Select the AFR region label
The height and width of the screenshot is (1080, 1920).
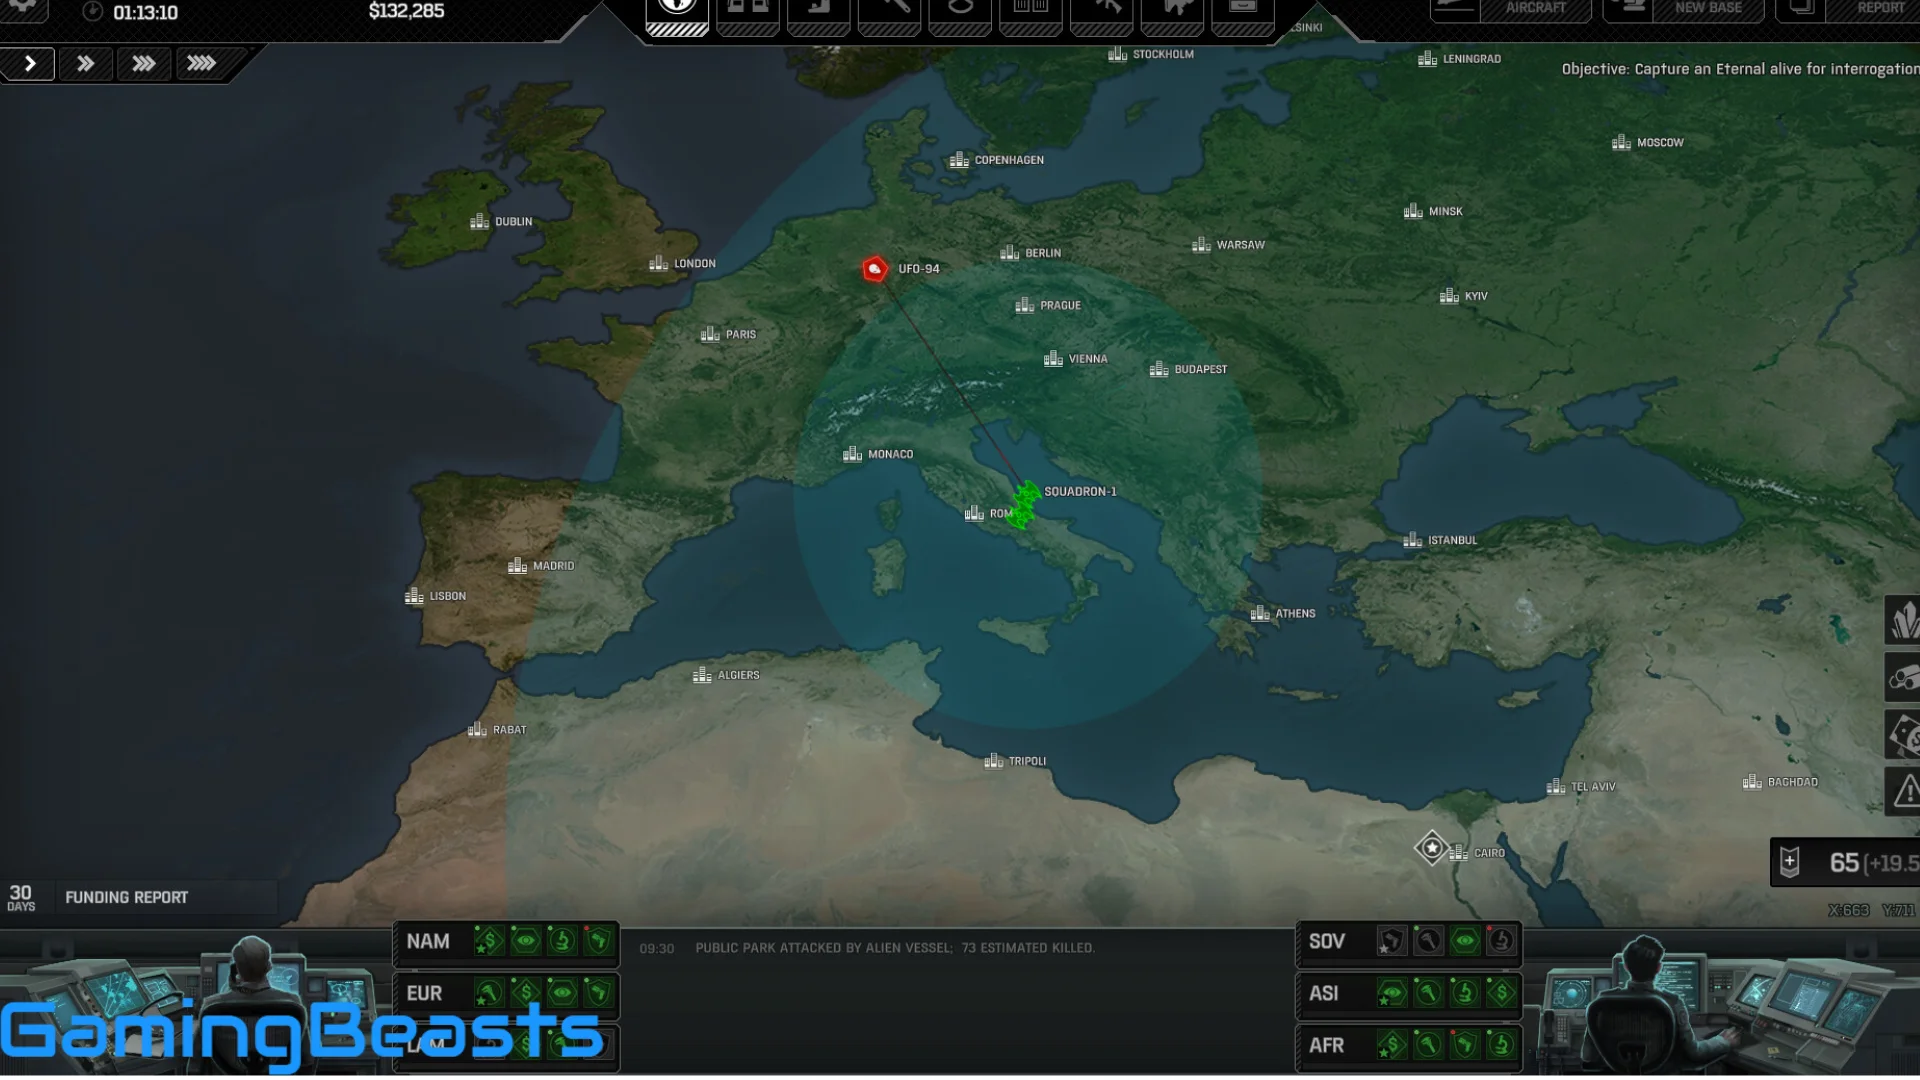tap(1327, 1046)
